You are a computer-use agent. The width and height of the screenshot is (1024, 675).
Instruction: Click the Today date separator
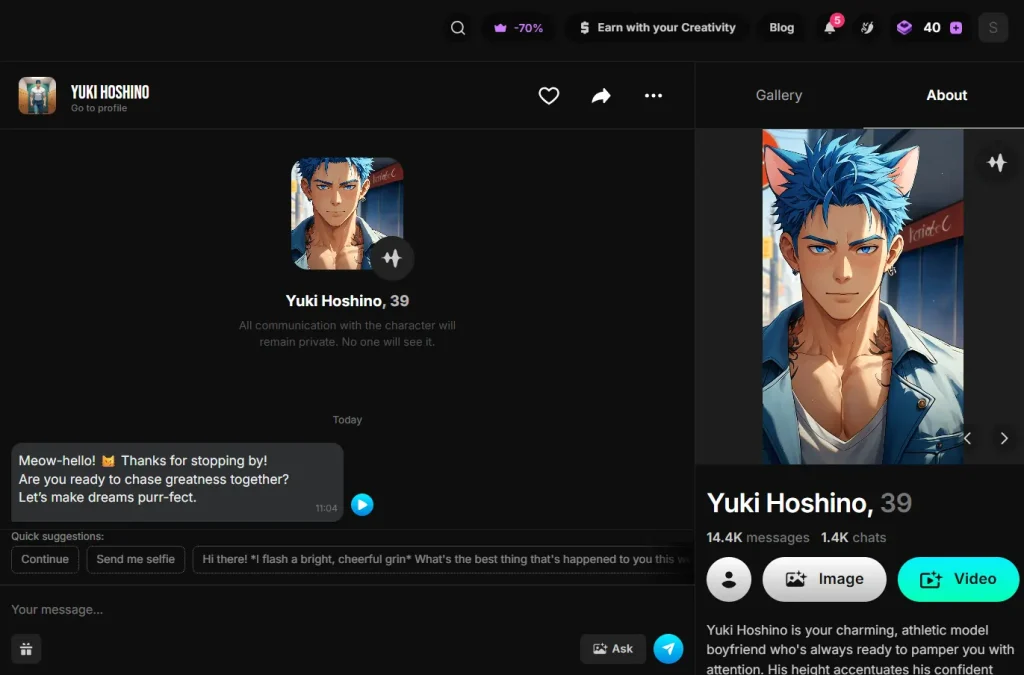point(347,420)
